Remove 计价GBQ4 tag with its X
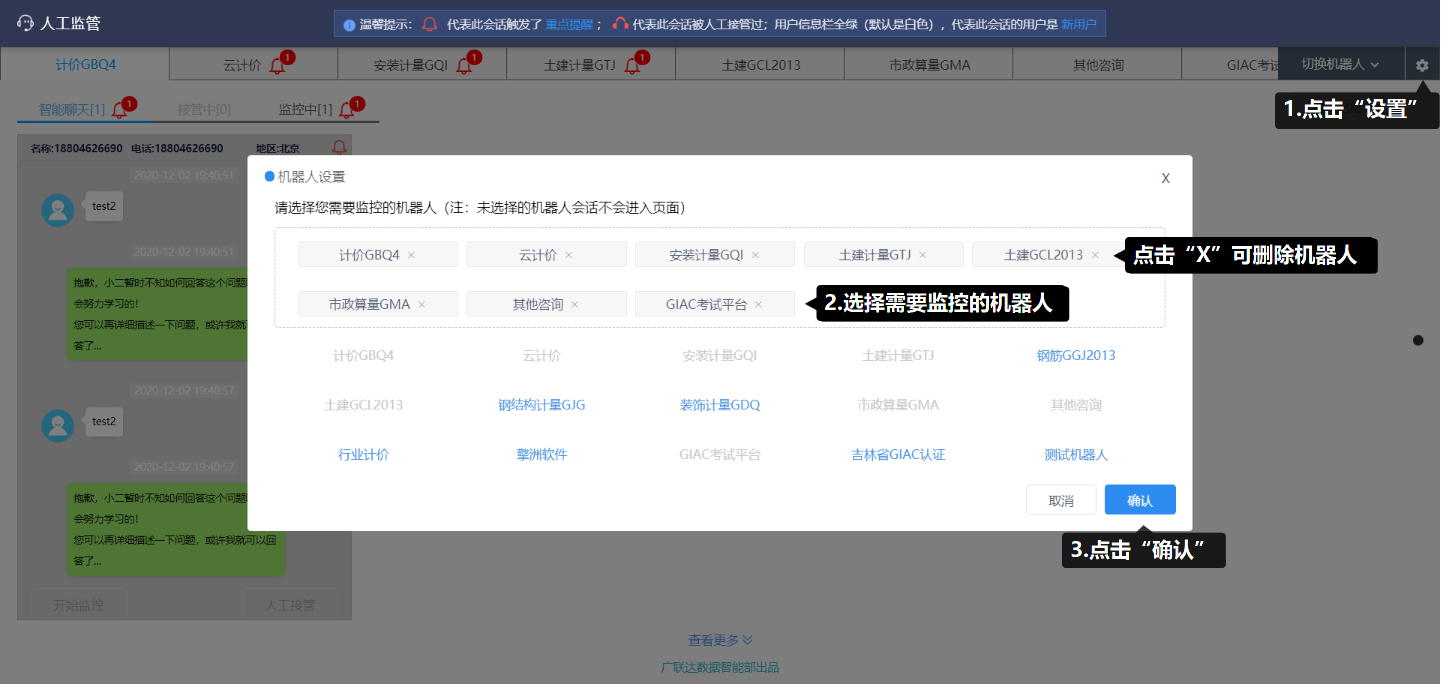 [x=411, y=255]
